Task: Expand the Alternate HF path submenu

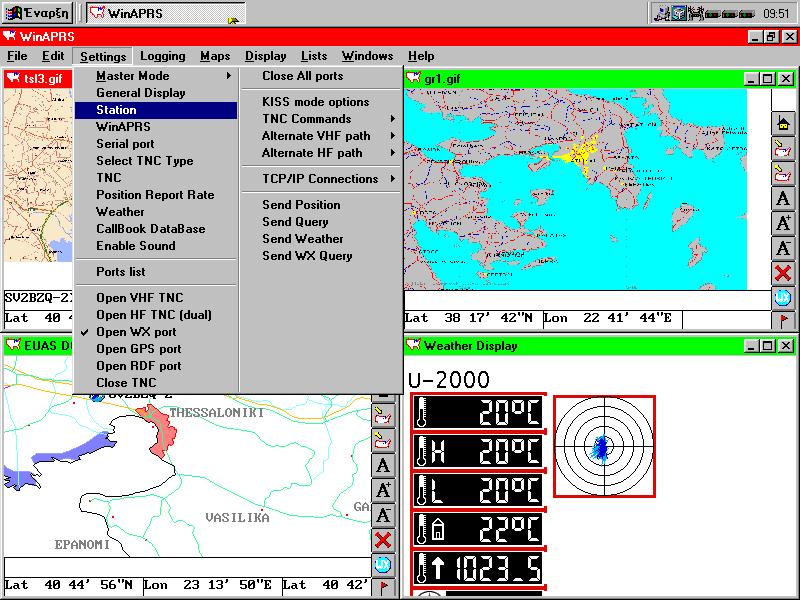Action: 320,153
